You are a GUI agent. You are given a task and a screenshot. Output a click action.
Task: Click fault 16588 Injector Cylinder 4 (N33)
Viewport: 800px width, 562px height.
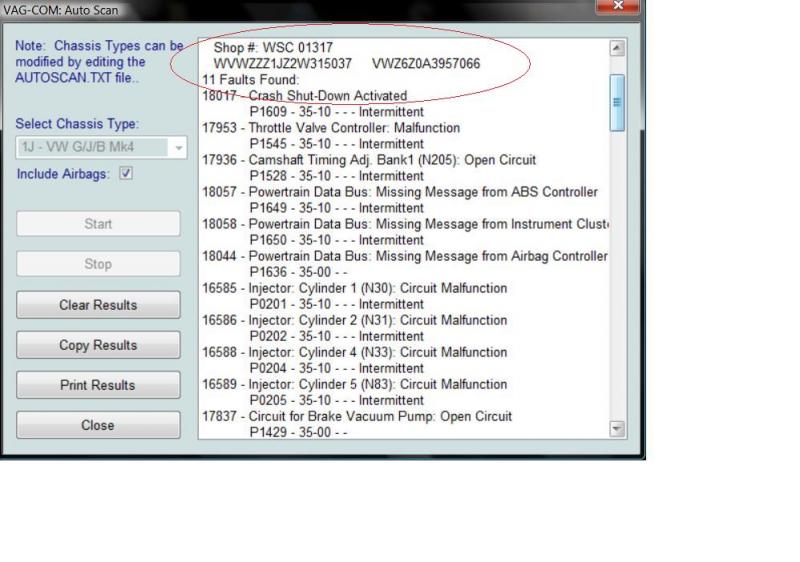(355, 352)
